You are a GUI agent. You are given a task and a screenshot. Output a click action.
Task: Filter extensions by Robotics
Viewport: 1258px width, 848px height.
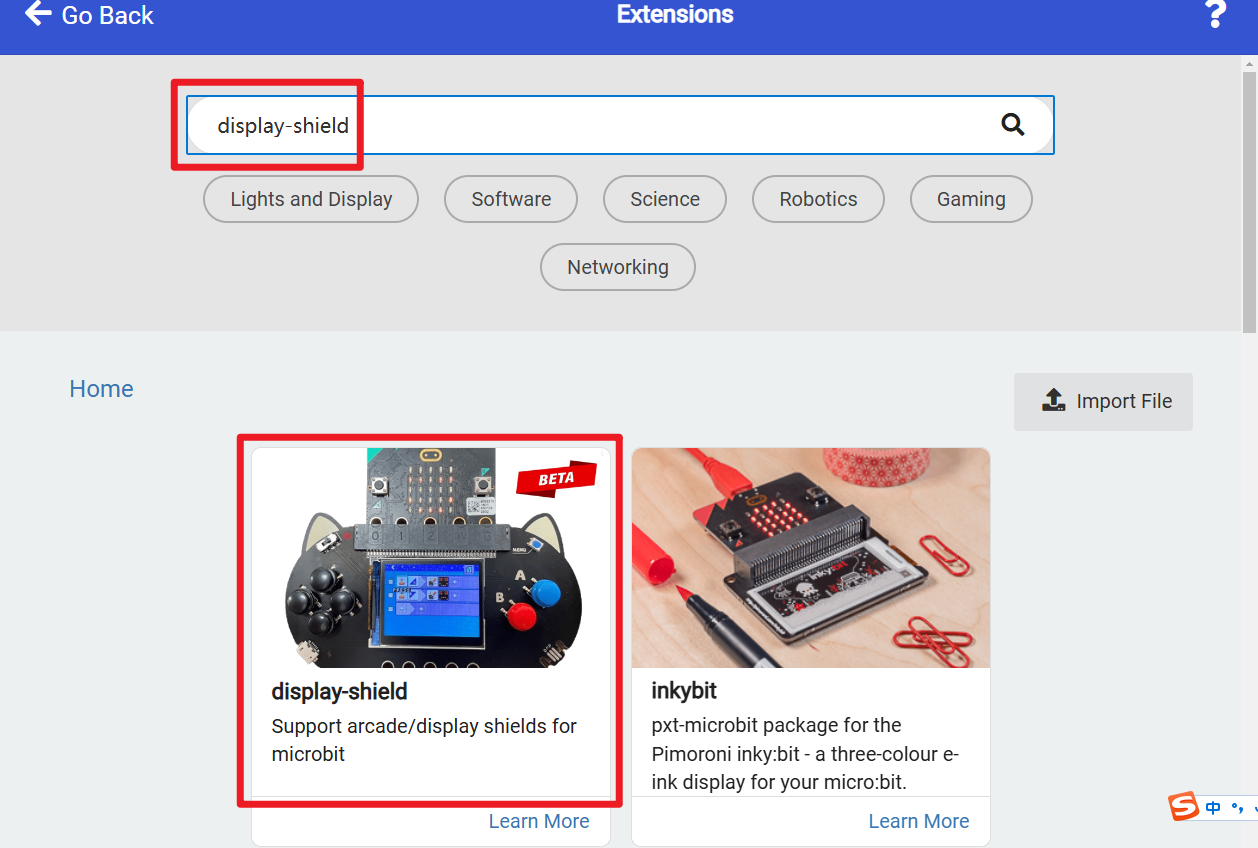pyautogui.click(x=818, y=199)
